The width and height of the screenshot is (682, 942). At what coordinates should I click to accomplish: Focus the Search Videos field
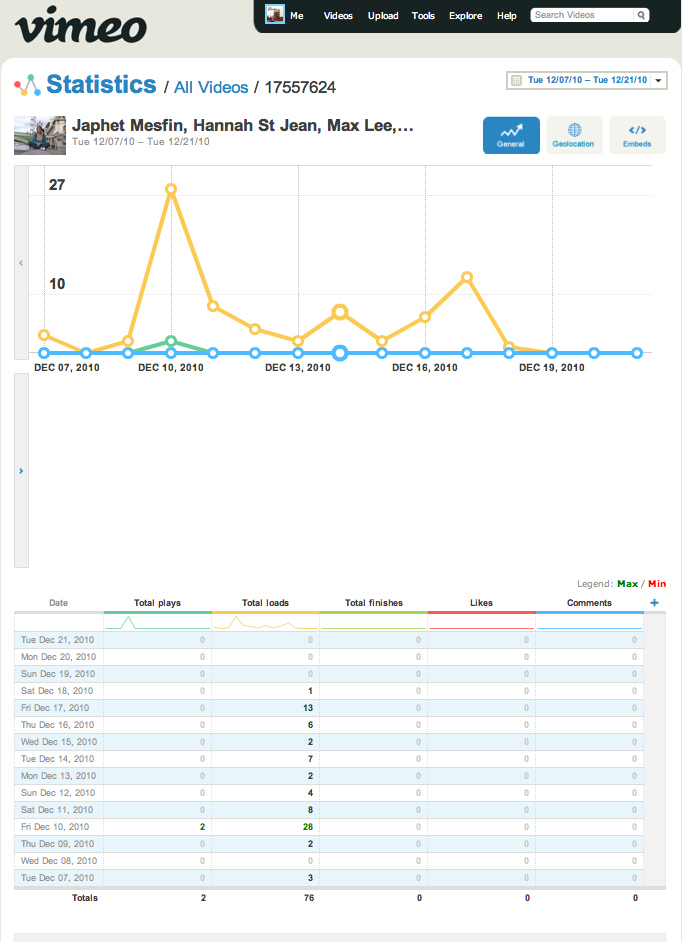582,15
